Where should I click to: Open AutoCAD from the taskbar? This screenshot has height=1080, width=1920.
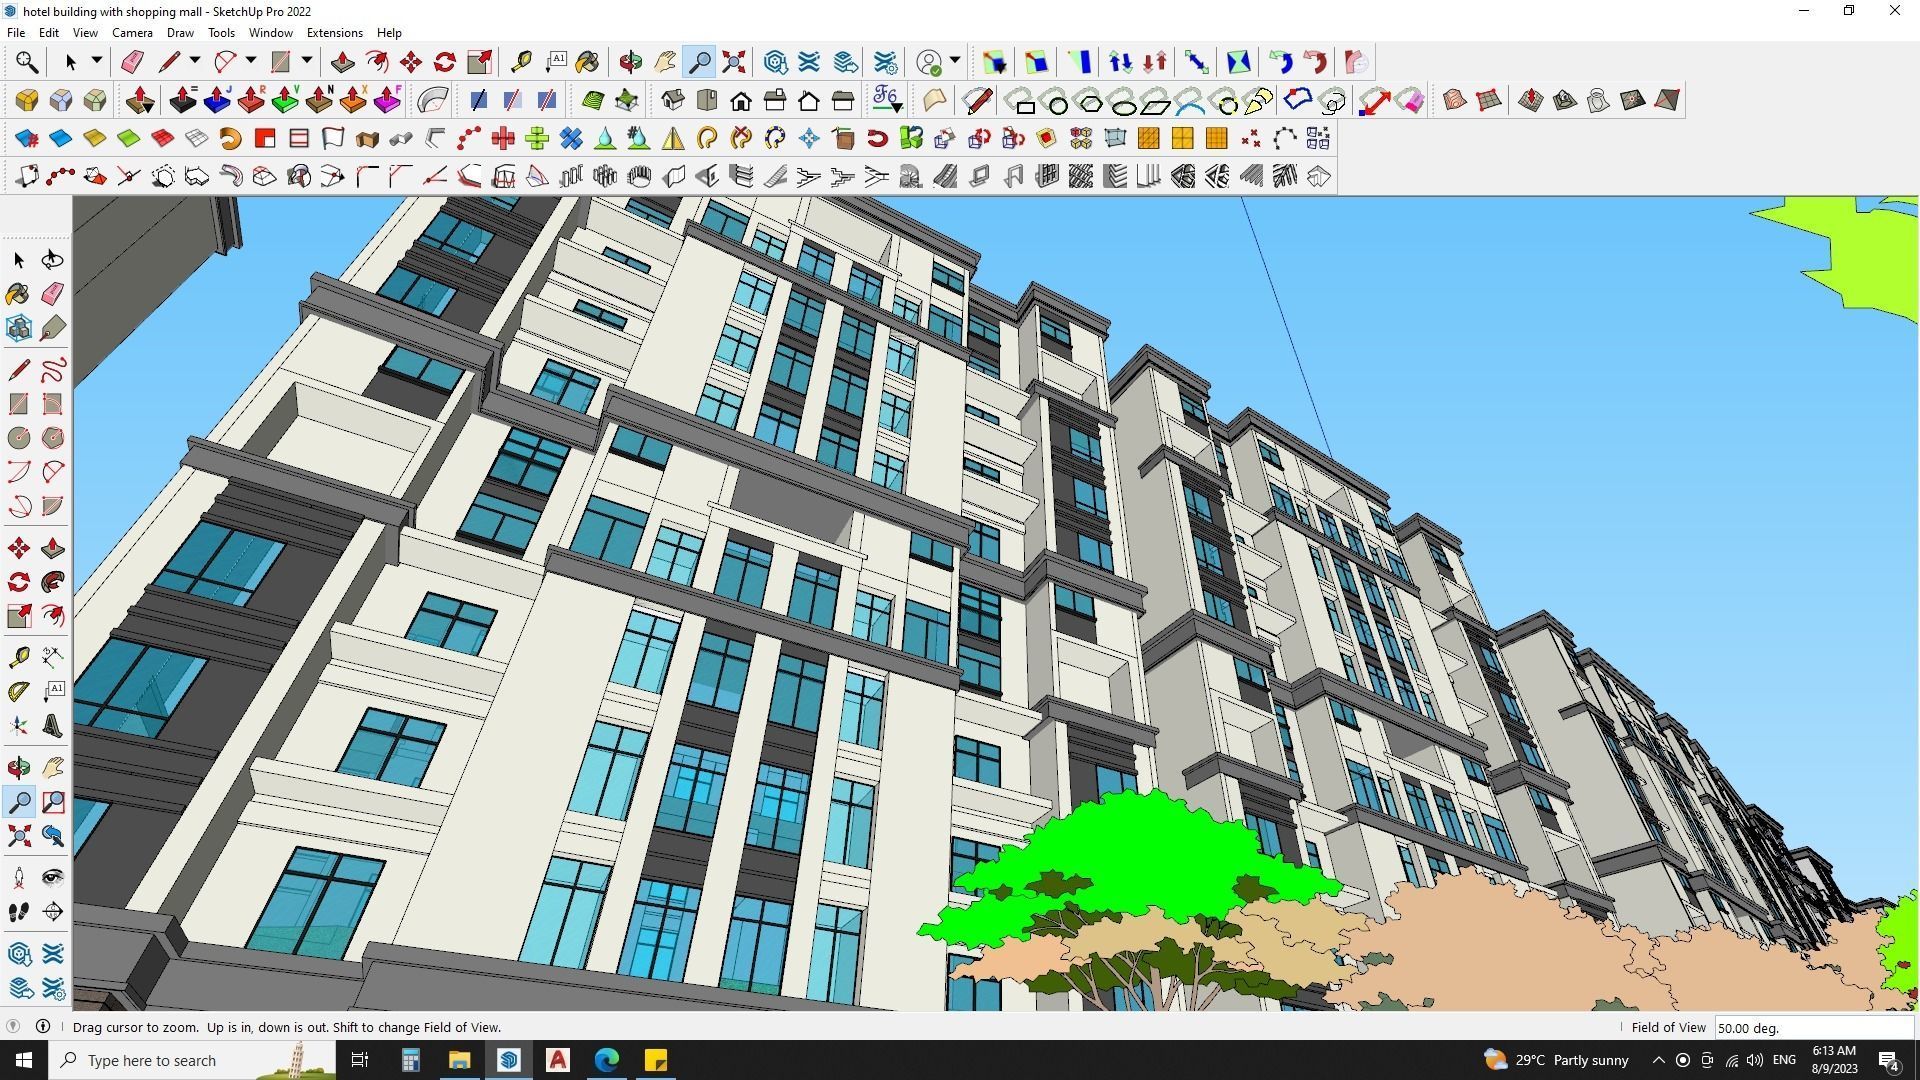point(558,1060)
